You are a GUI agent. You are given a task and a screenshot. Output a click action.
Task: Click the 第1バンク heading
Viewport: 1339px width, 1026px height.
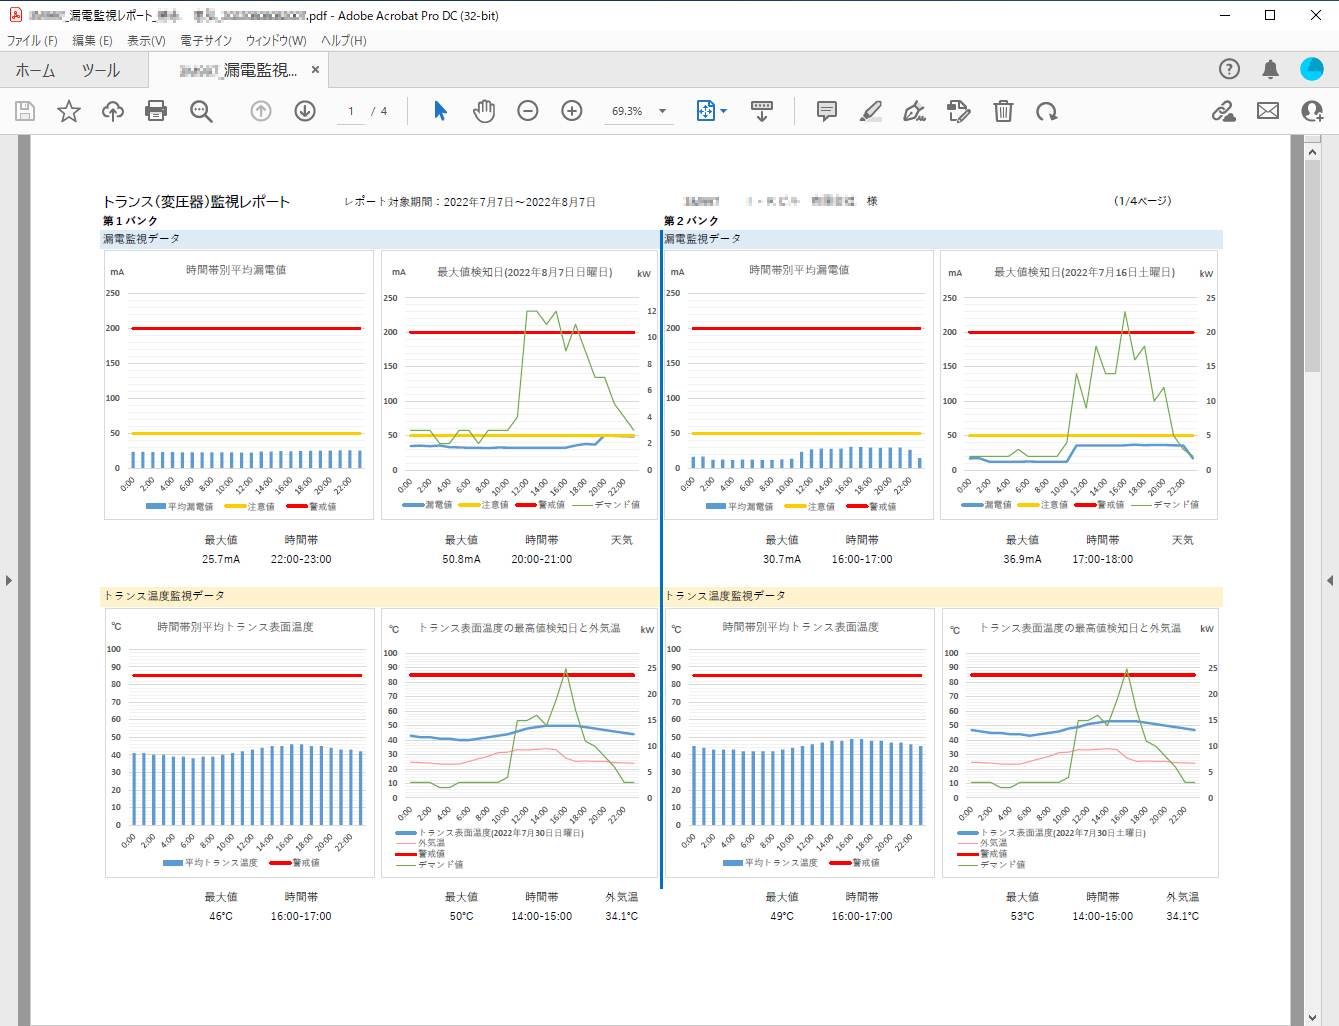point(130,221)
